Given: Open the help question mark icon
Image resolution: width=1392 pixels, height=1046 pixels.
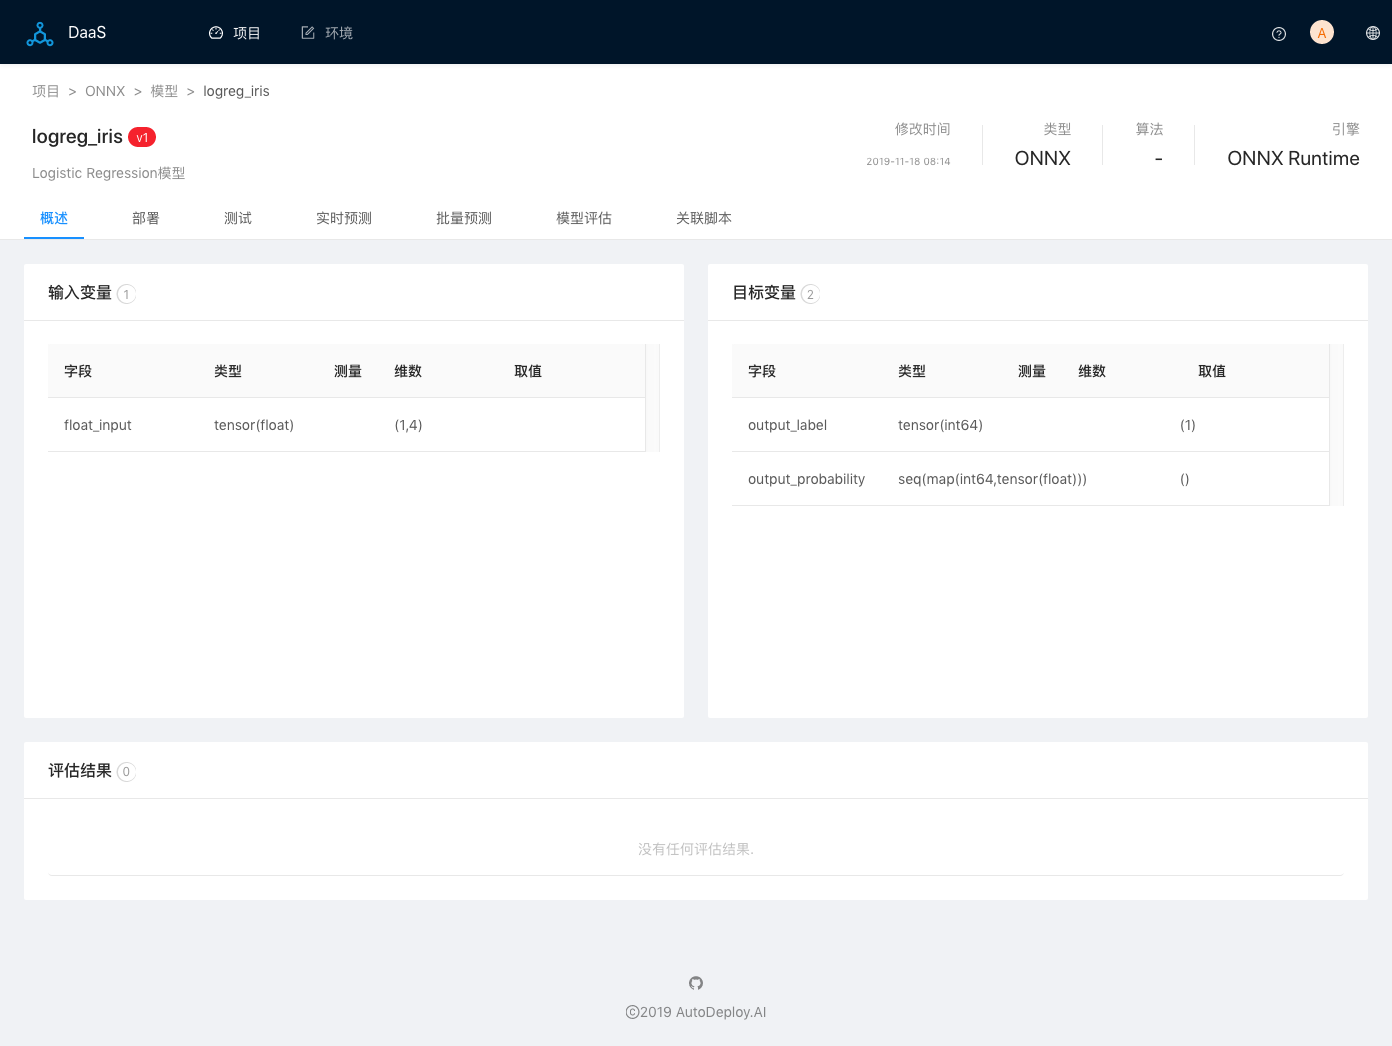Looking at the screenshot, I should point(1279,34).
